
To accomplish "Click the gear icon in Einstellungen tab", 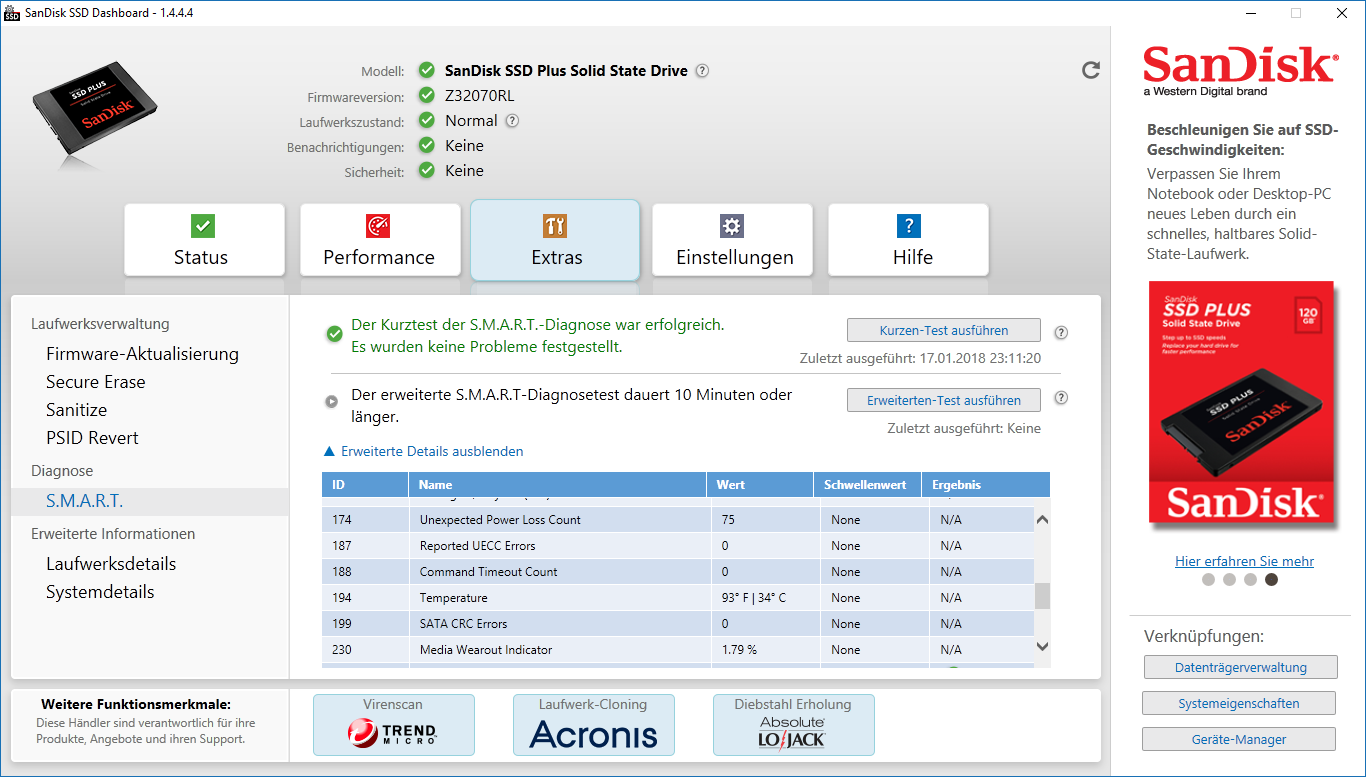I will click(x=732, y=225).
